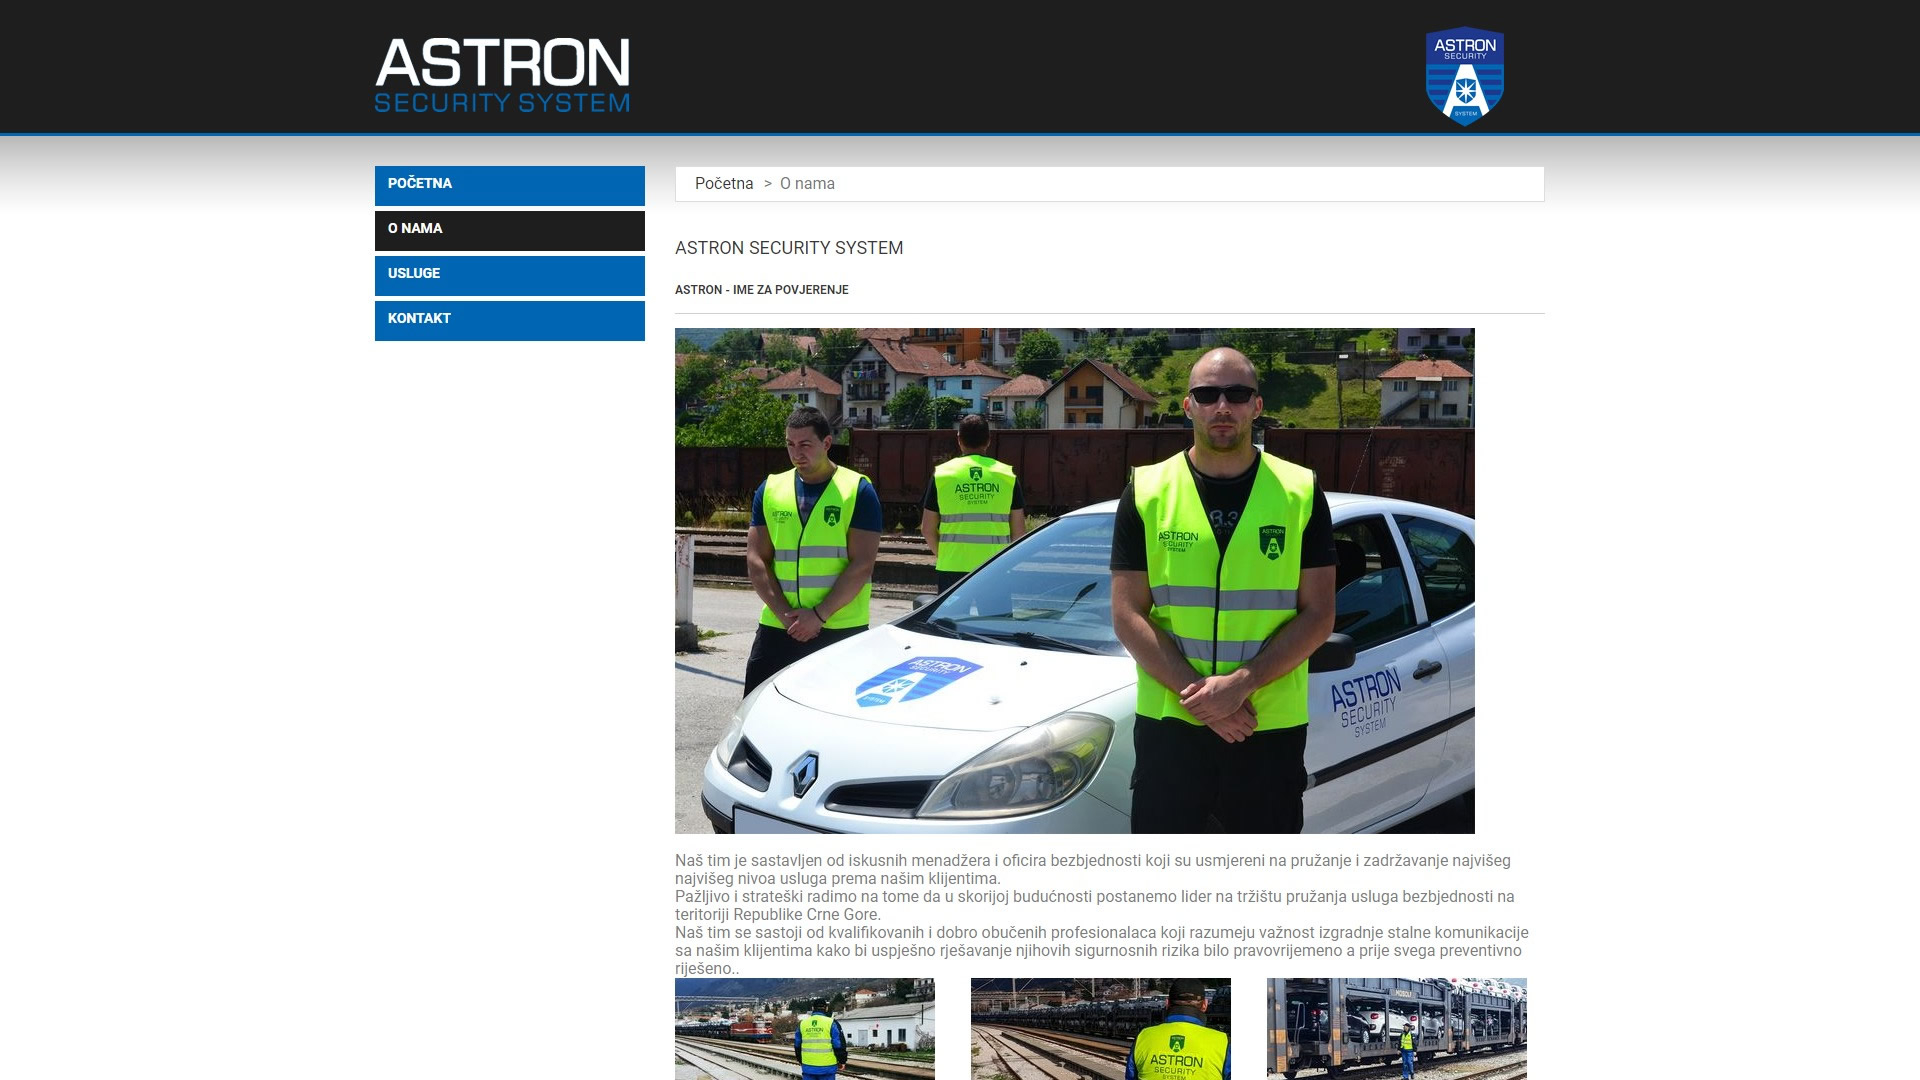1920x1080 pixels.
Task: Open thumbnail of guard's Astron vest back
Action: point(1101,1029)
